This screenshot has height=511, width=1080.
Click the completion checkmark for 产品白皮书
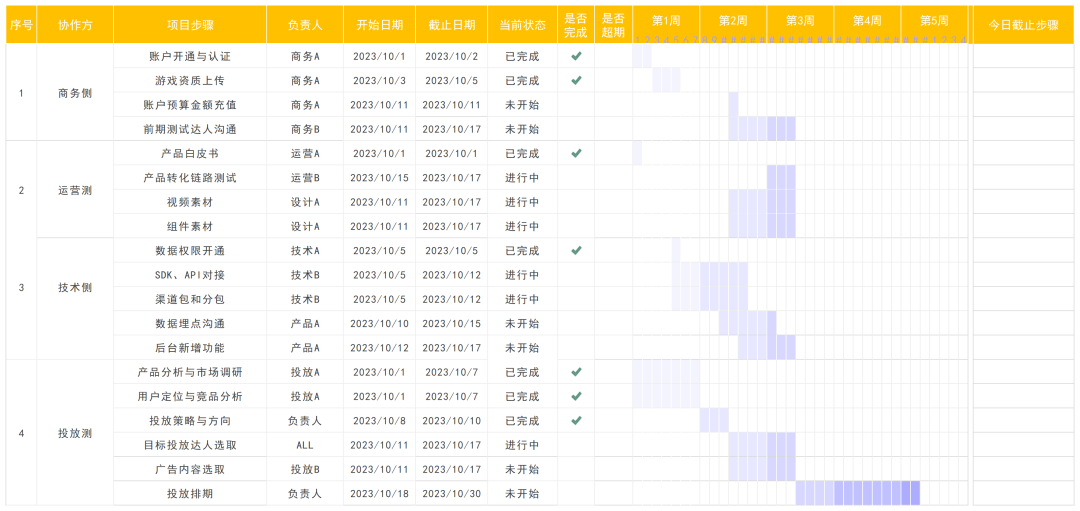click(x=576, y=153)
